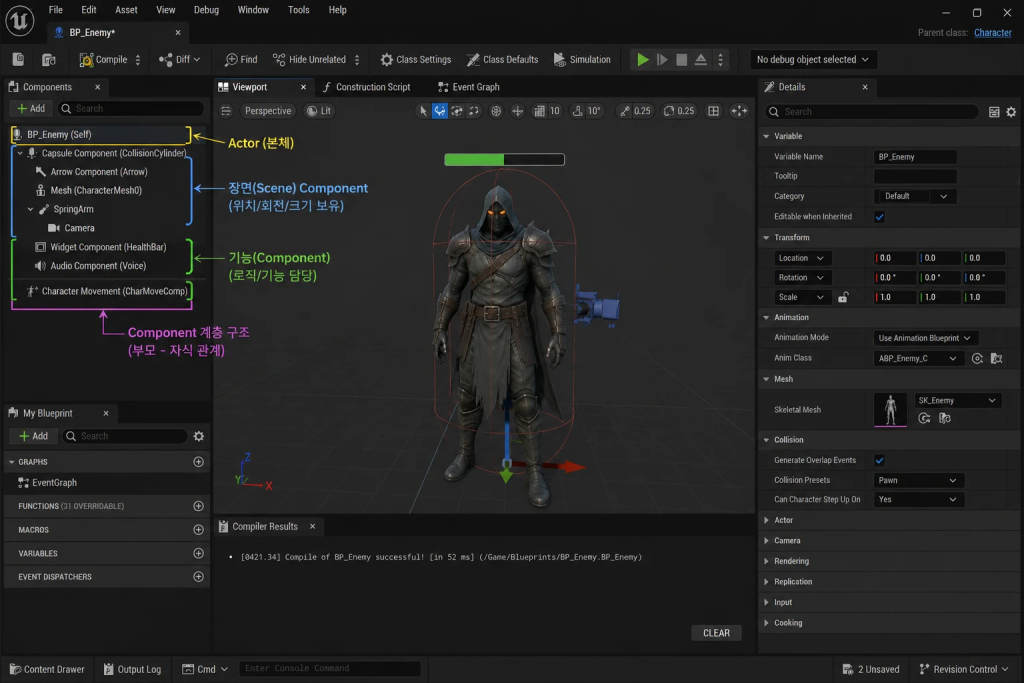Click the Stop playback button

pos(681,59)
